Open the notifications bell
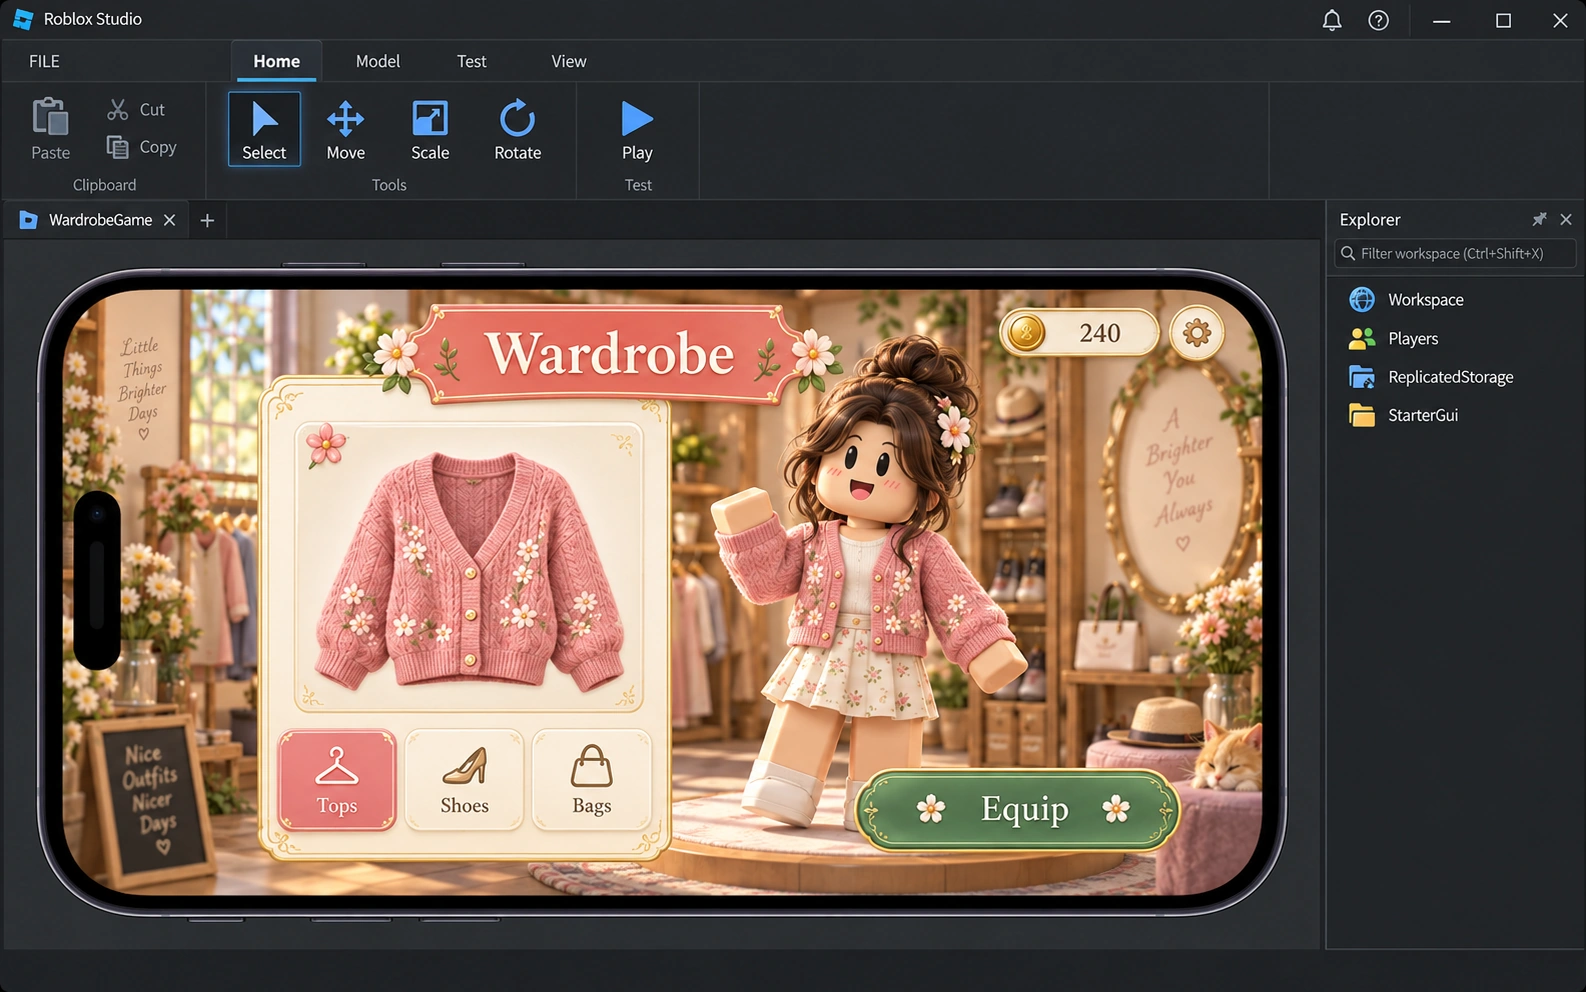1586x992 pixels. click(x=1332, y=20)
